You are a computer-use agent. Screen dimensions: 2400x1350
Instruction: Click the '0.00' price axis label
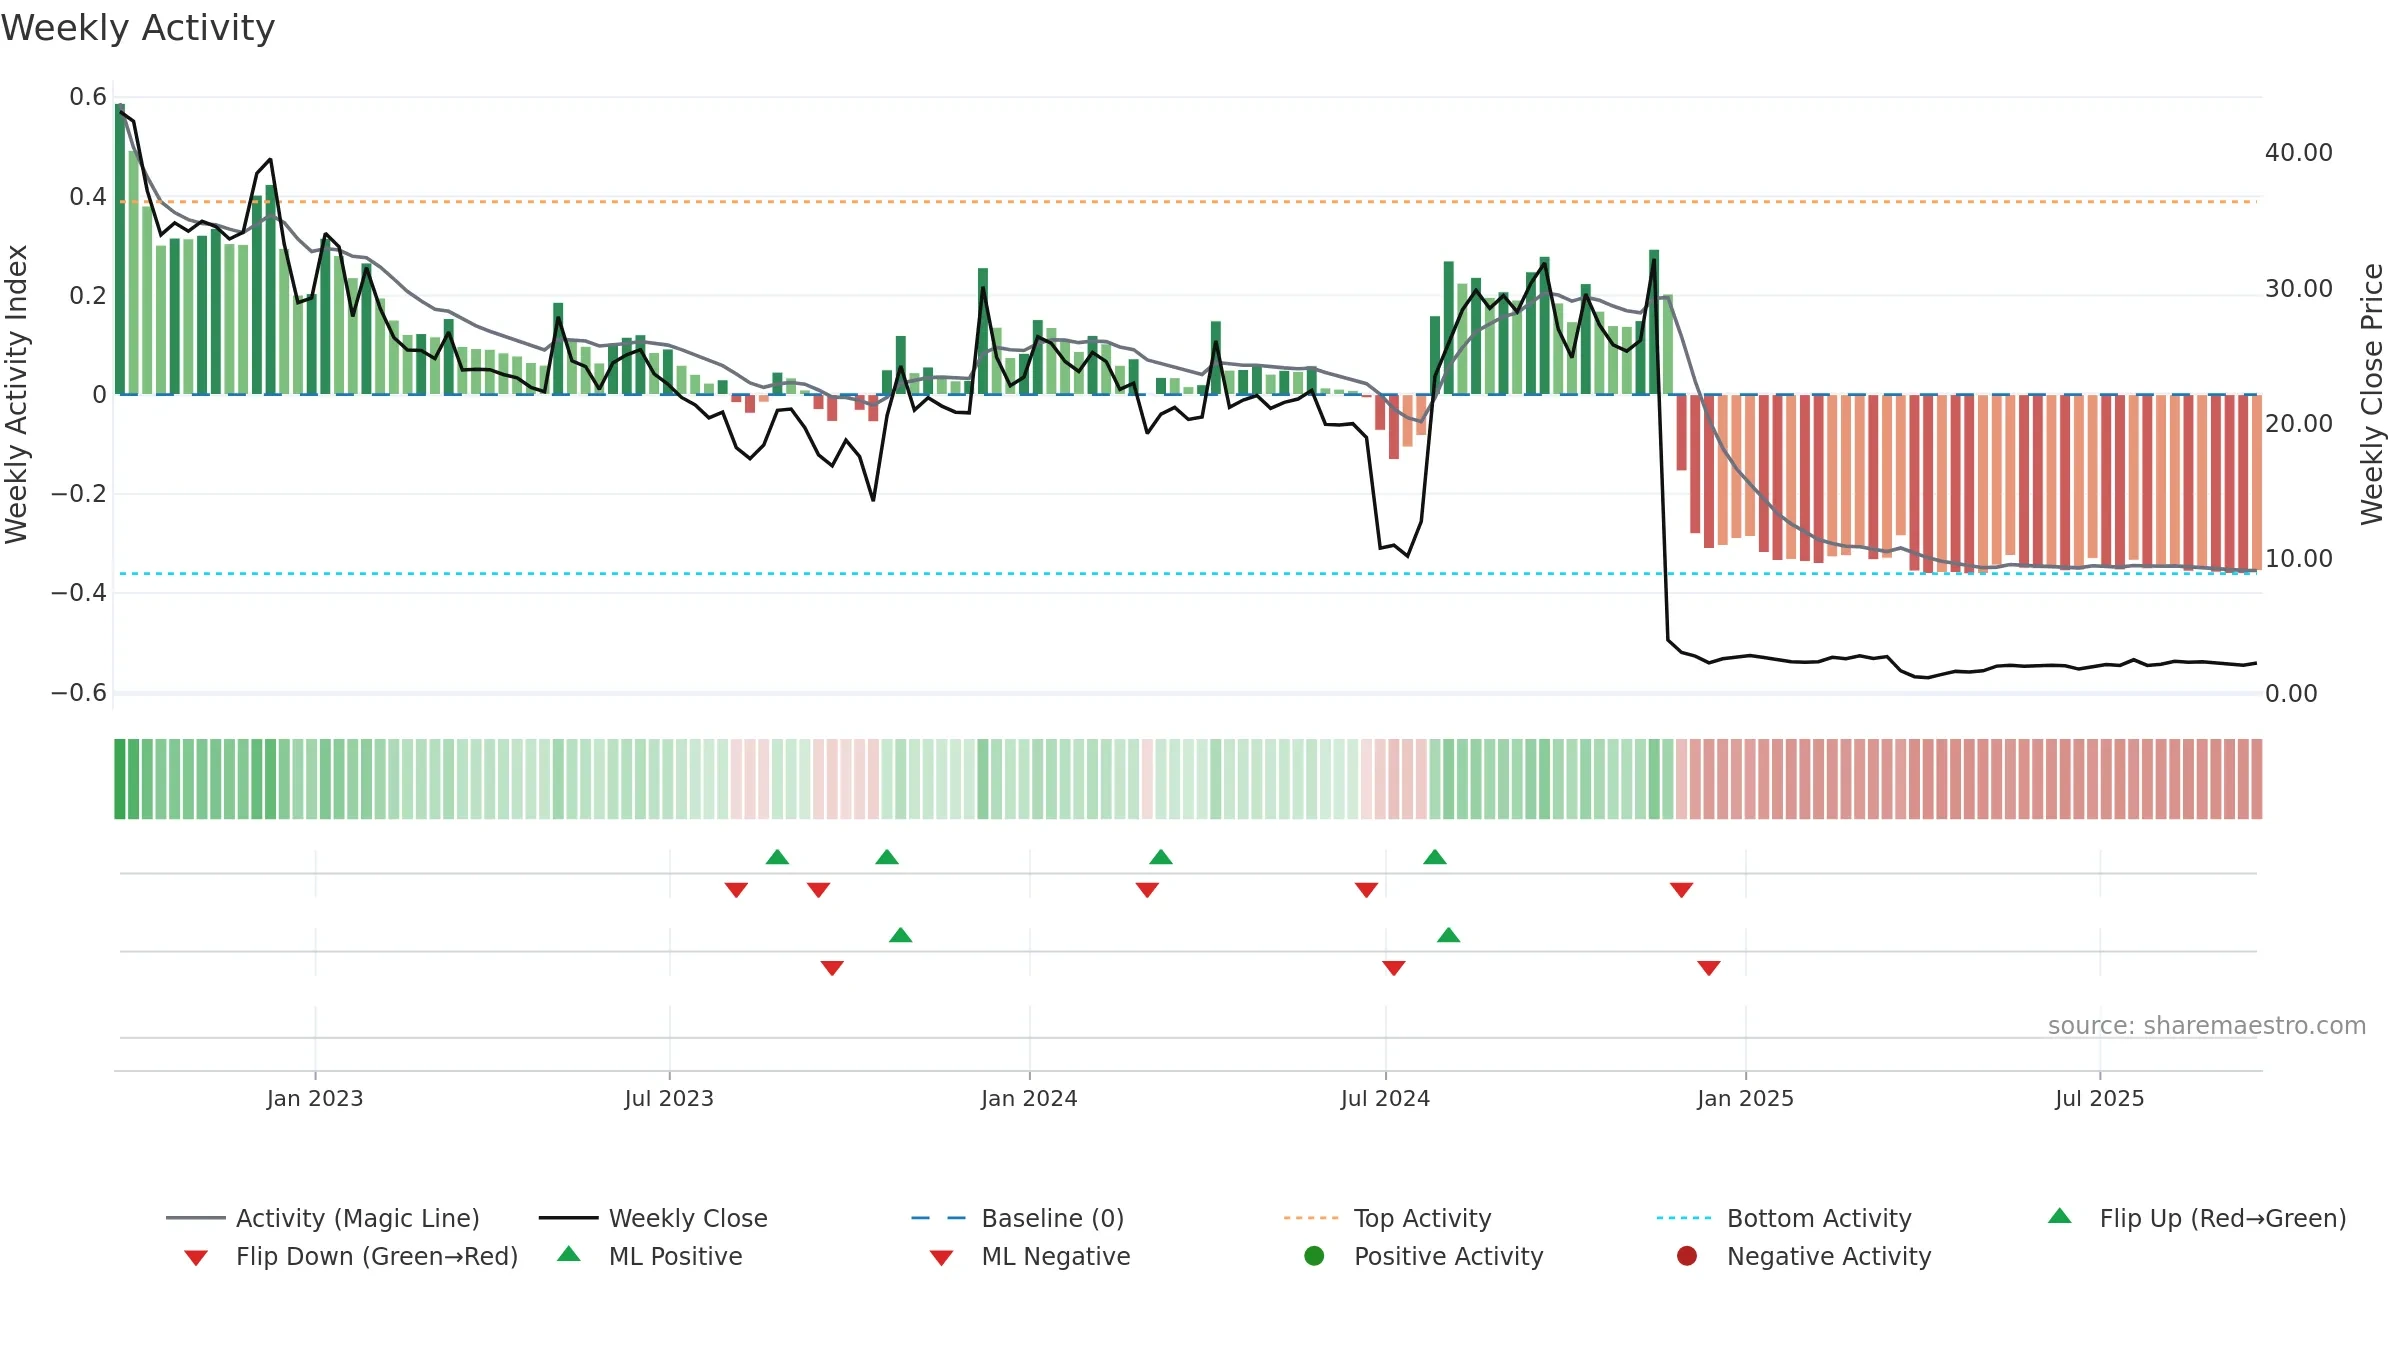[2291, 693]
